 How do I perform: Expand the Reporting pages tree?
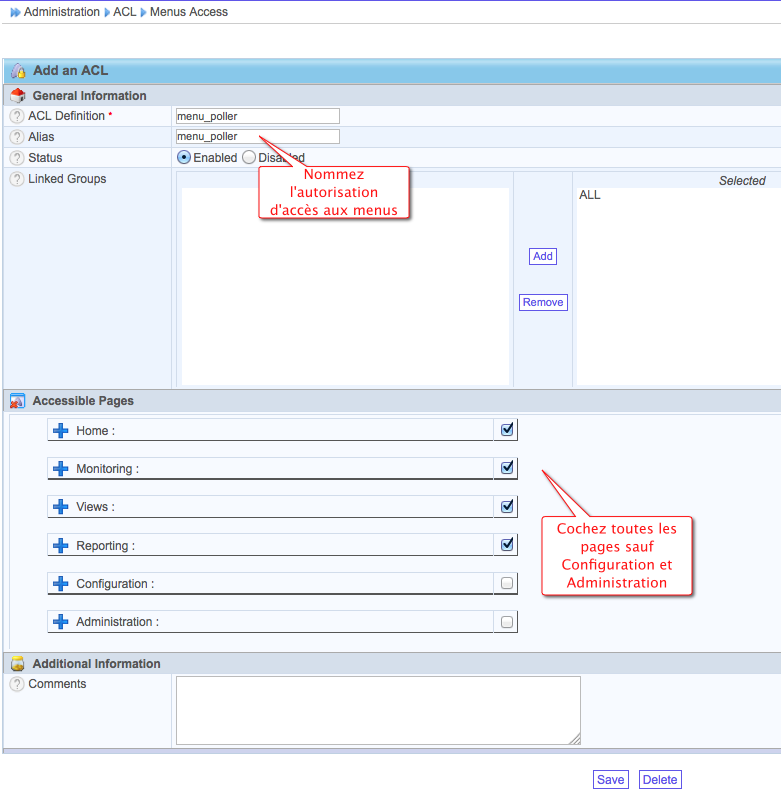[61, 546]
